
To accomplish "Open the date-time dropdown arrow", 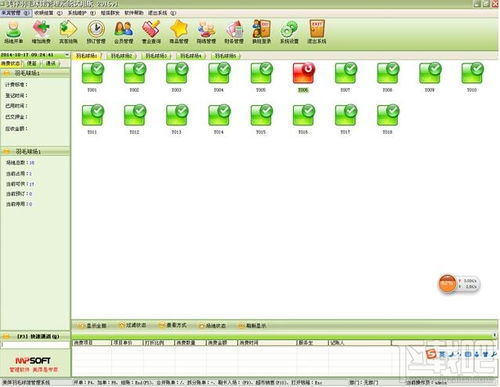I will point(67,54).
